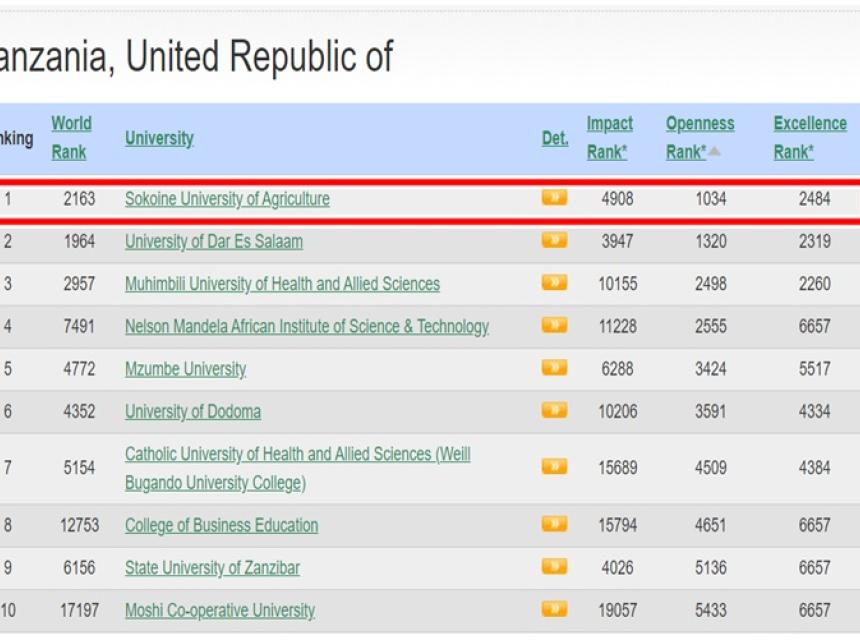The width and height of the screenshot is (860, 640).
Task: Open details icon for Sokoine University of Agriculture
Action: click(x=554, y=198)
